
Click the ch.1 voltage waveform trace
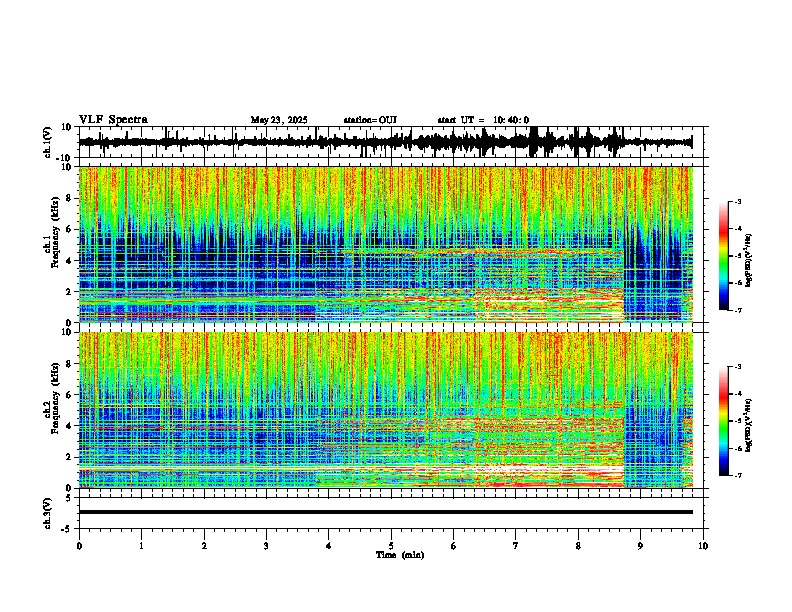point(385,142)
